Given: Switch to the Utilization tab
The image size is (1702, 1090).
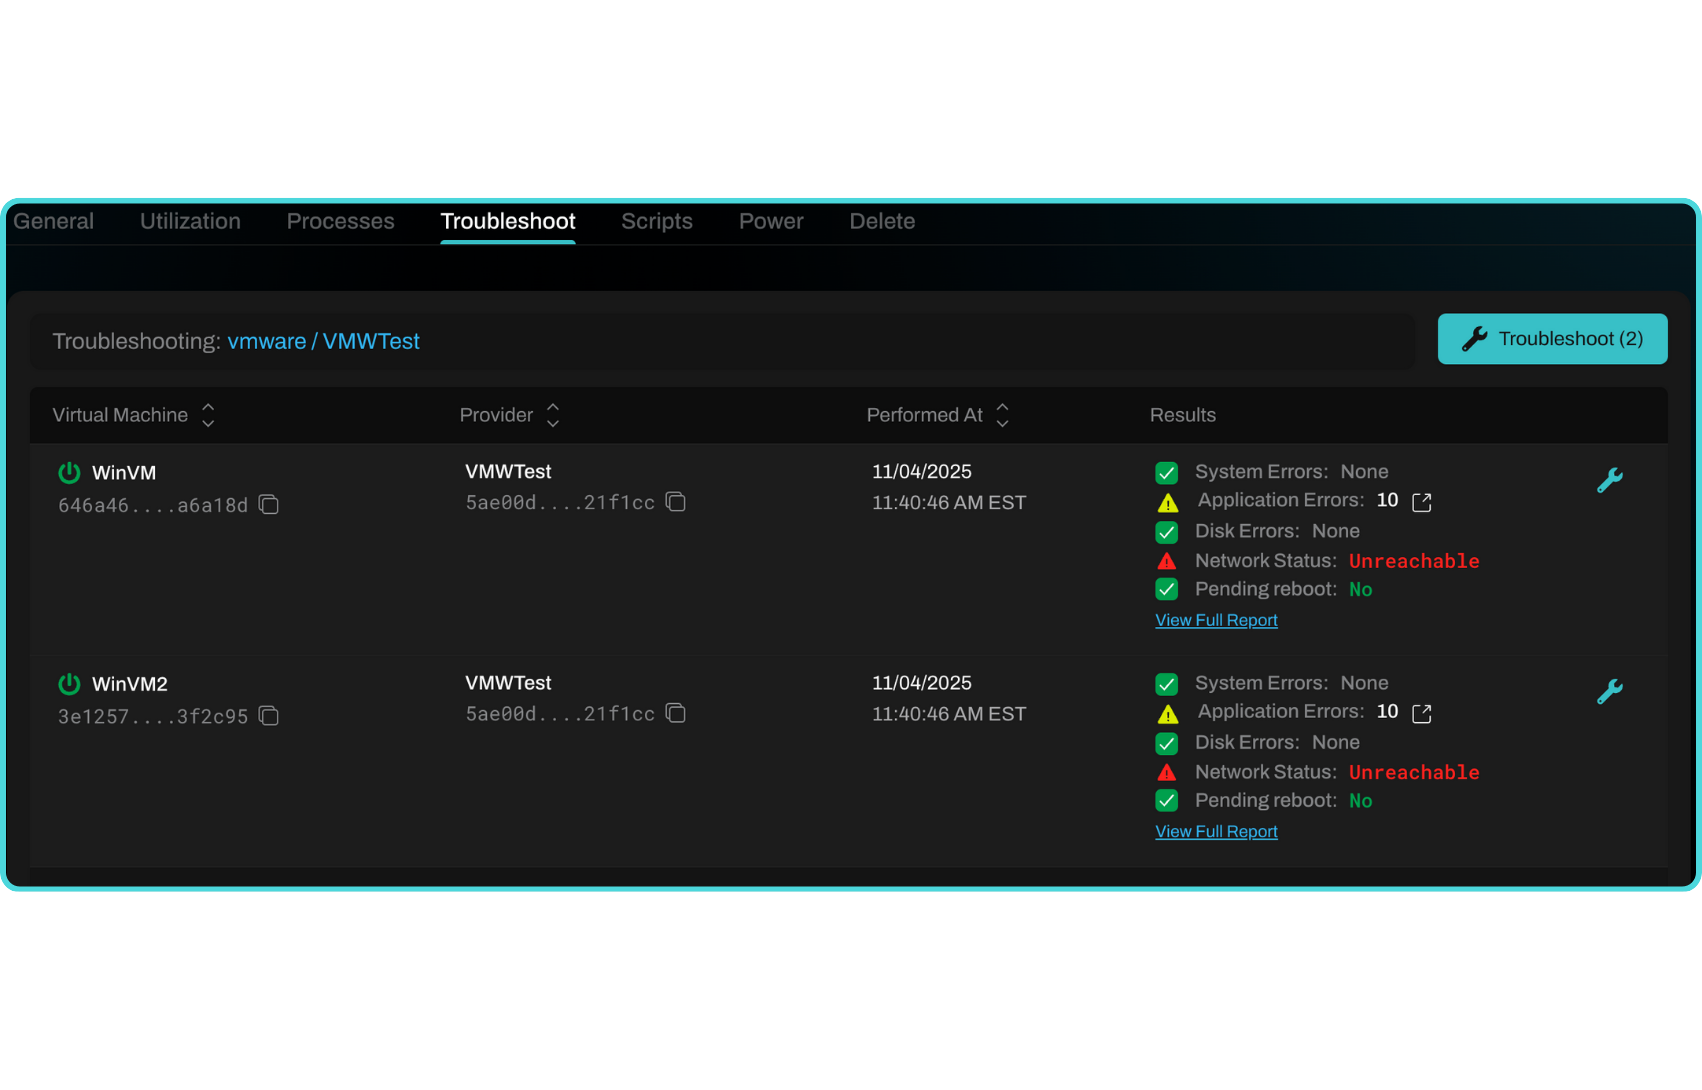Looking at the screenshot, I should (x=190, y=221).
